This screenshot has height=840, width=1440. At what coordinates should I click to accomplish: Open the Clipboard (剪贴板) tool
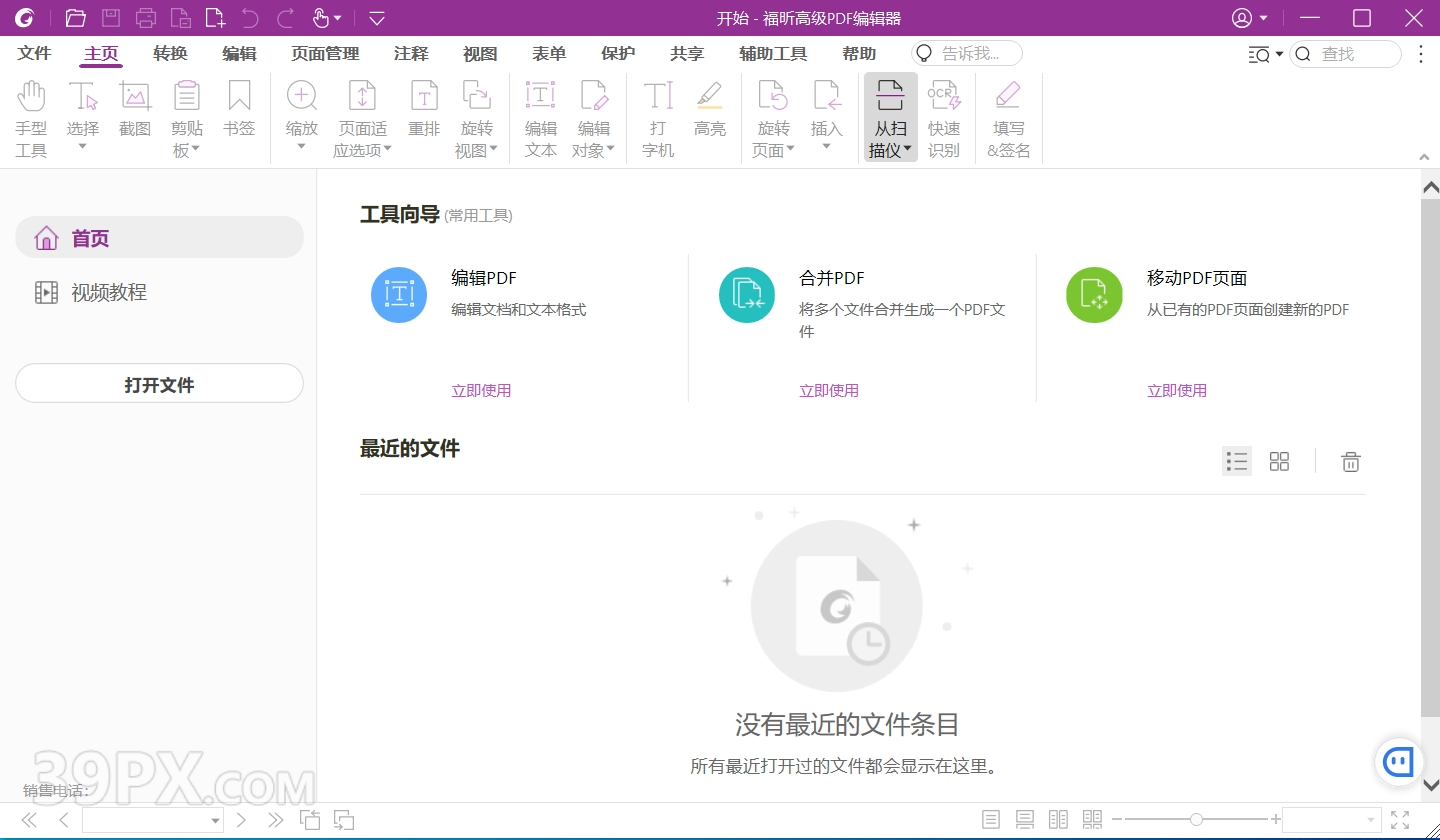coord(187,119)
